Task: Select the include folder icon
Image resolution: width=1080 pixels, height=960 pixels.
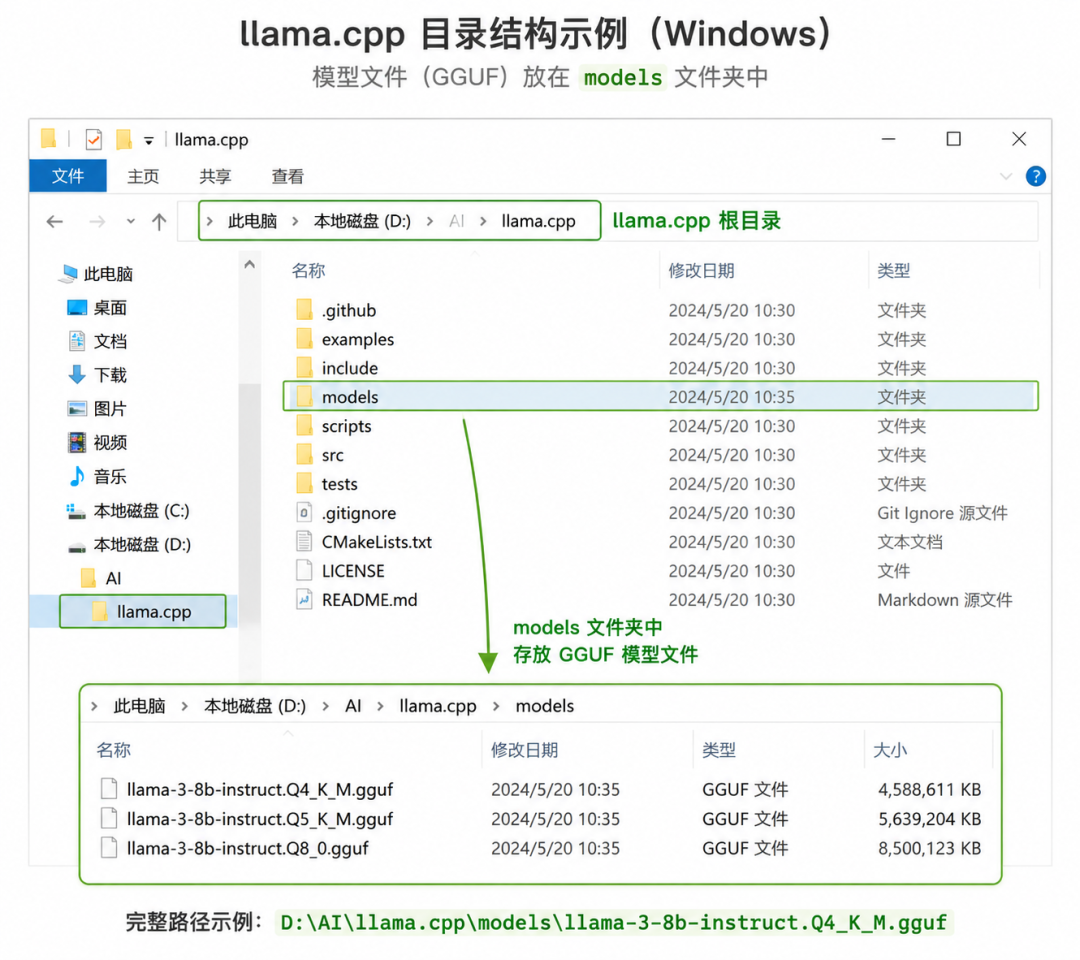Action: point(304,368)
